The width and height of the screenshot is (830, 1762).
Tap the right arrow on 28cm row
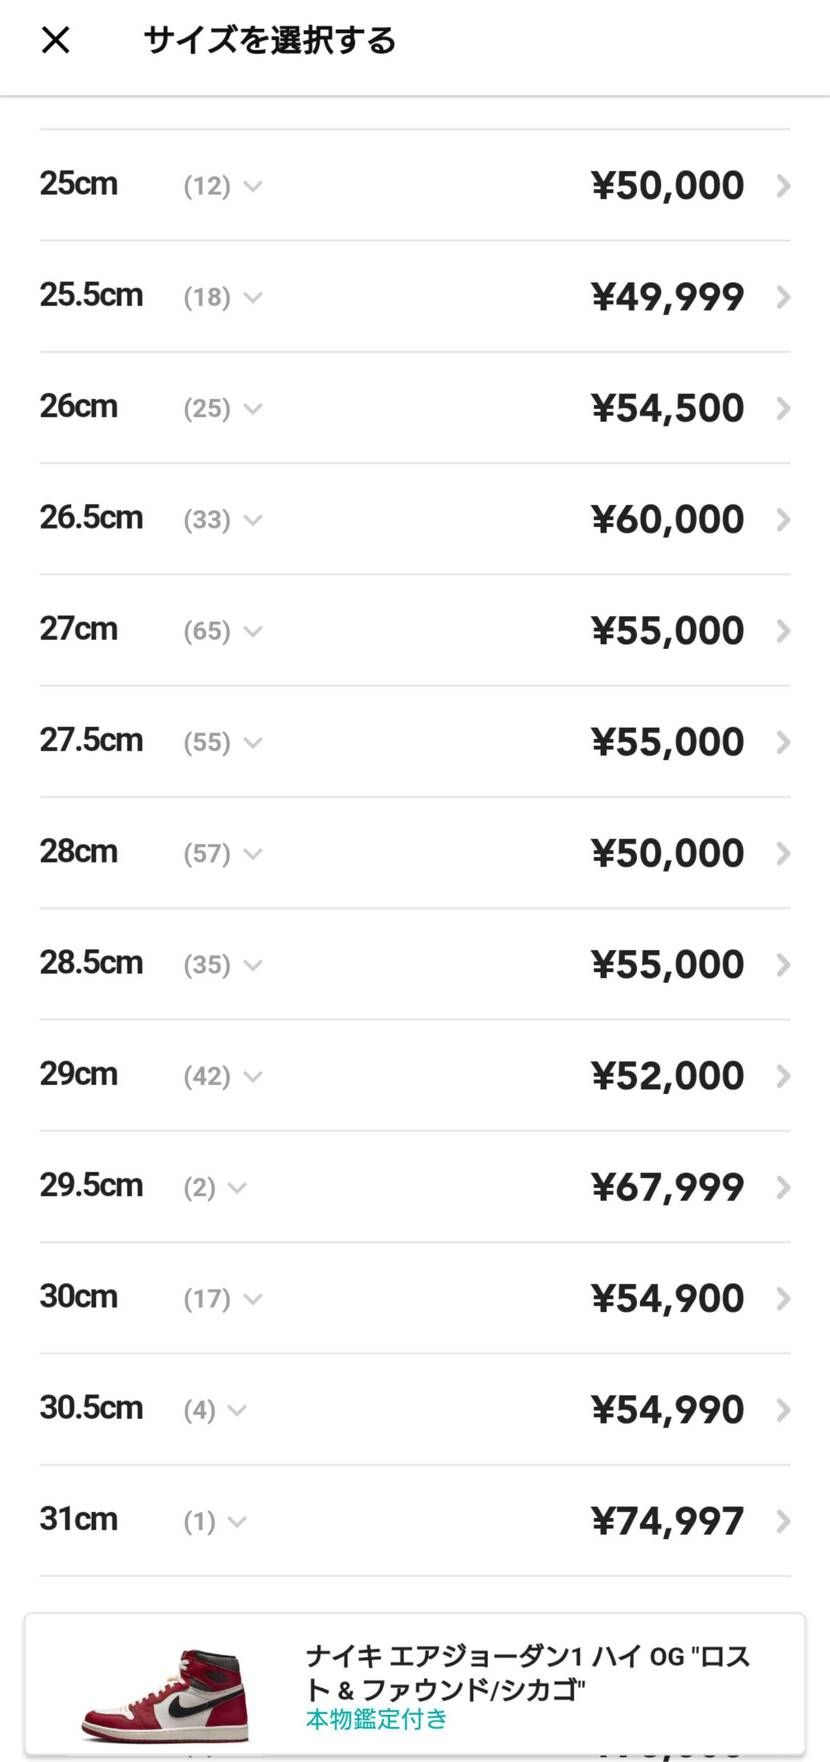pyautogui.click(x=784, y=854)
